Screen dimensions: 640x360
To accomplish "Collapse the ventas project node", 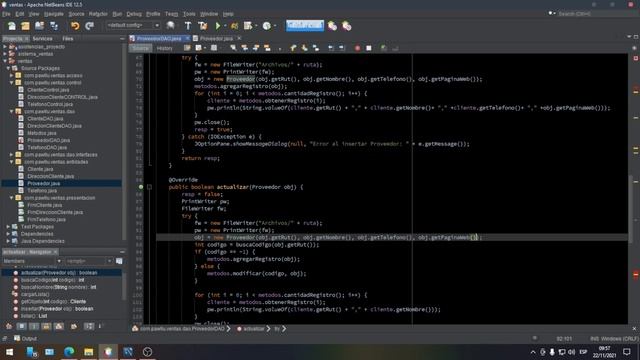I will [x=5, y=61].
